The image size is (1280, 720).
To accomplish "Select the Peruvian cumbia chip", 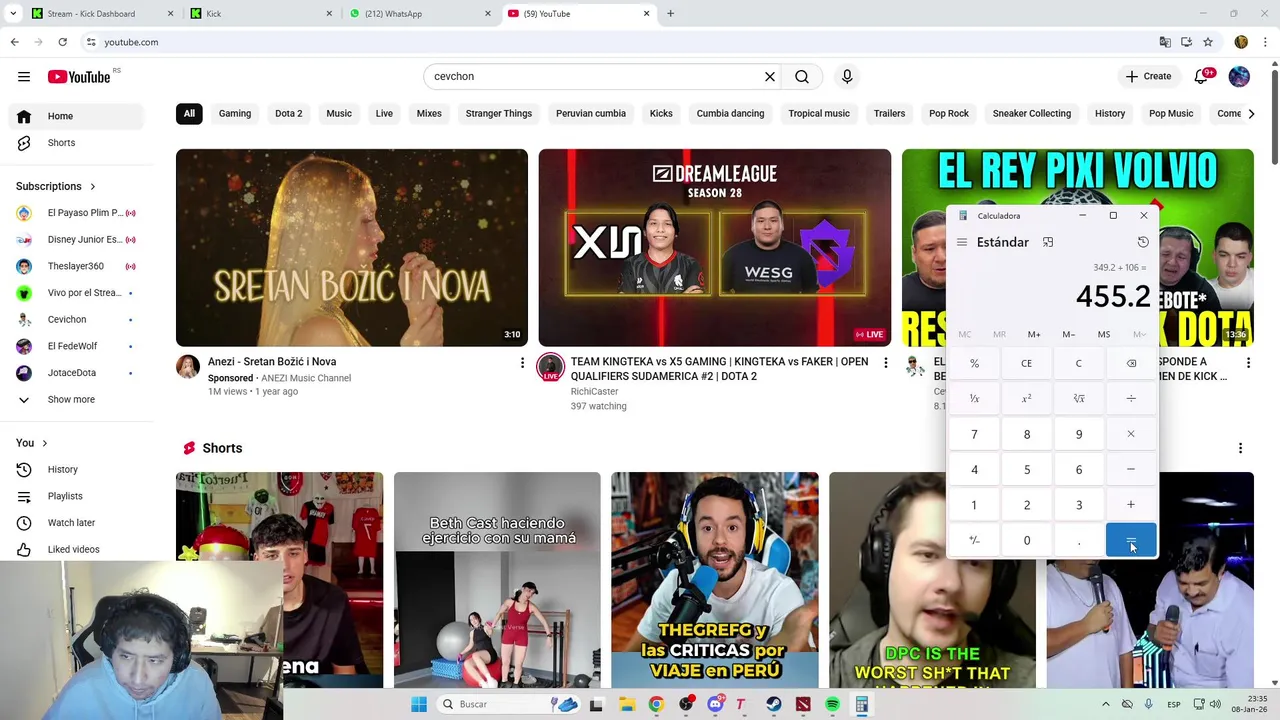I will 590,113.
